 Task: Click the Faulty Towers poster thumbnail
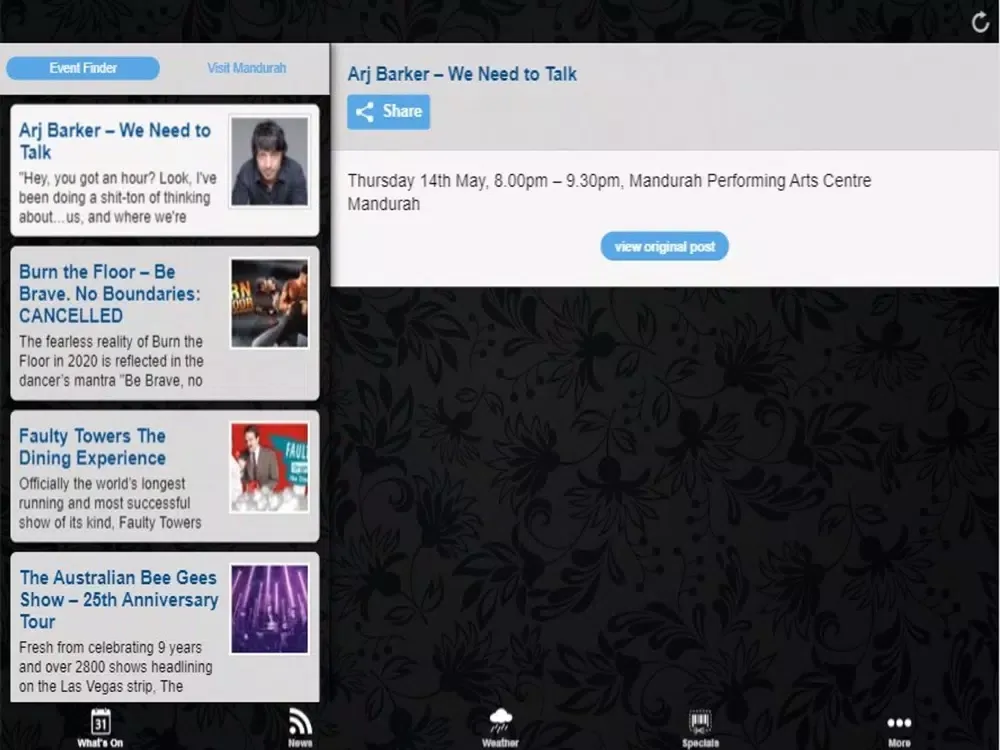click(x=269, y=467)
